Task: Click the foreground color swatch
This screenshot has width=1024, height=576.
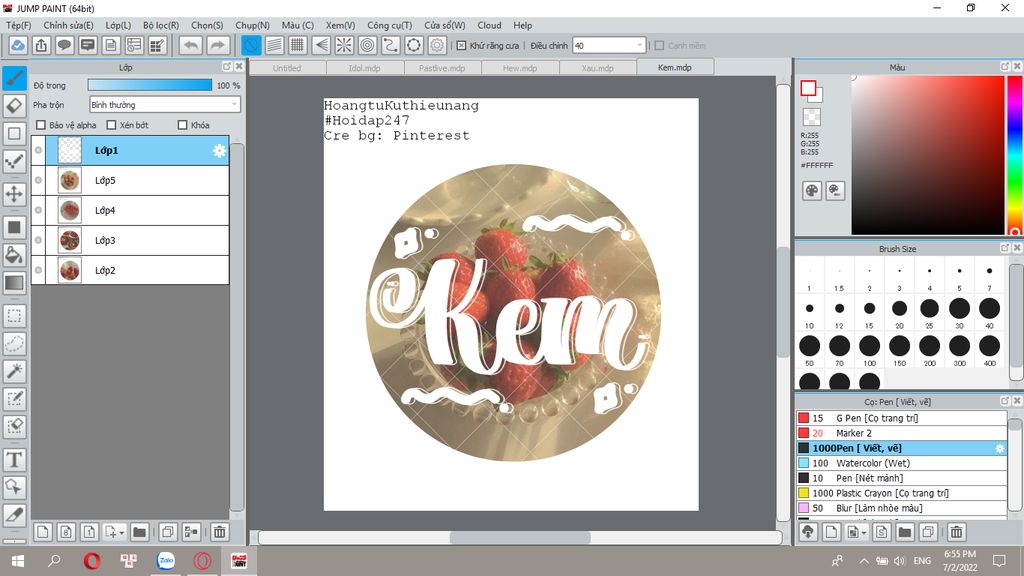Action: (808, 88)
